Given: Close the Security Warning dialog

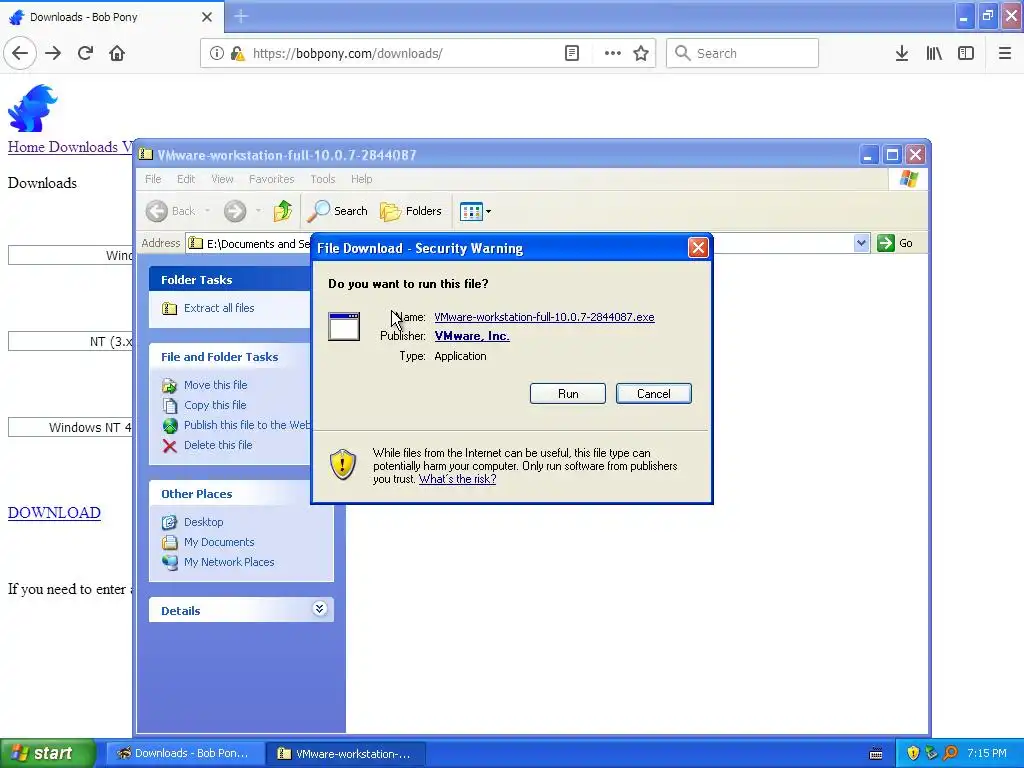Looking at the screenshot, I should [698, 248].
